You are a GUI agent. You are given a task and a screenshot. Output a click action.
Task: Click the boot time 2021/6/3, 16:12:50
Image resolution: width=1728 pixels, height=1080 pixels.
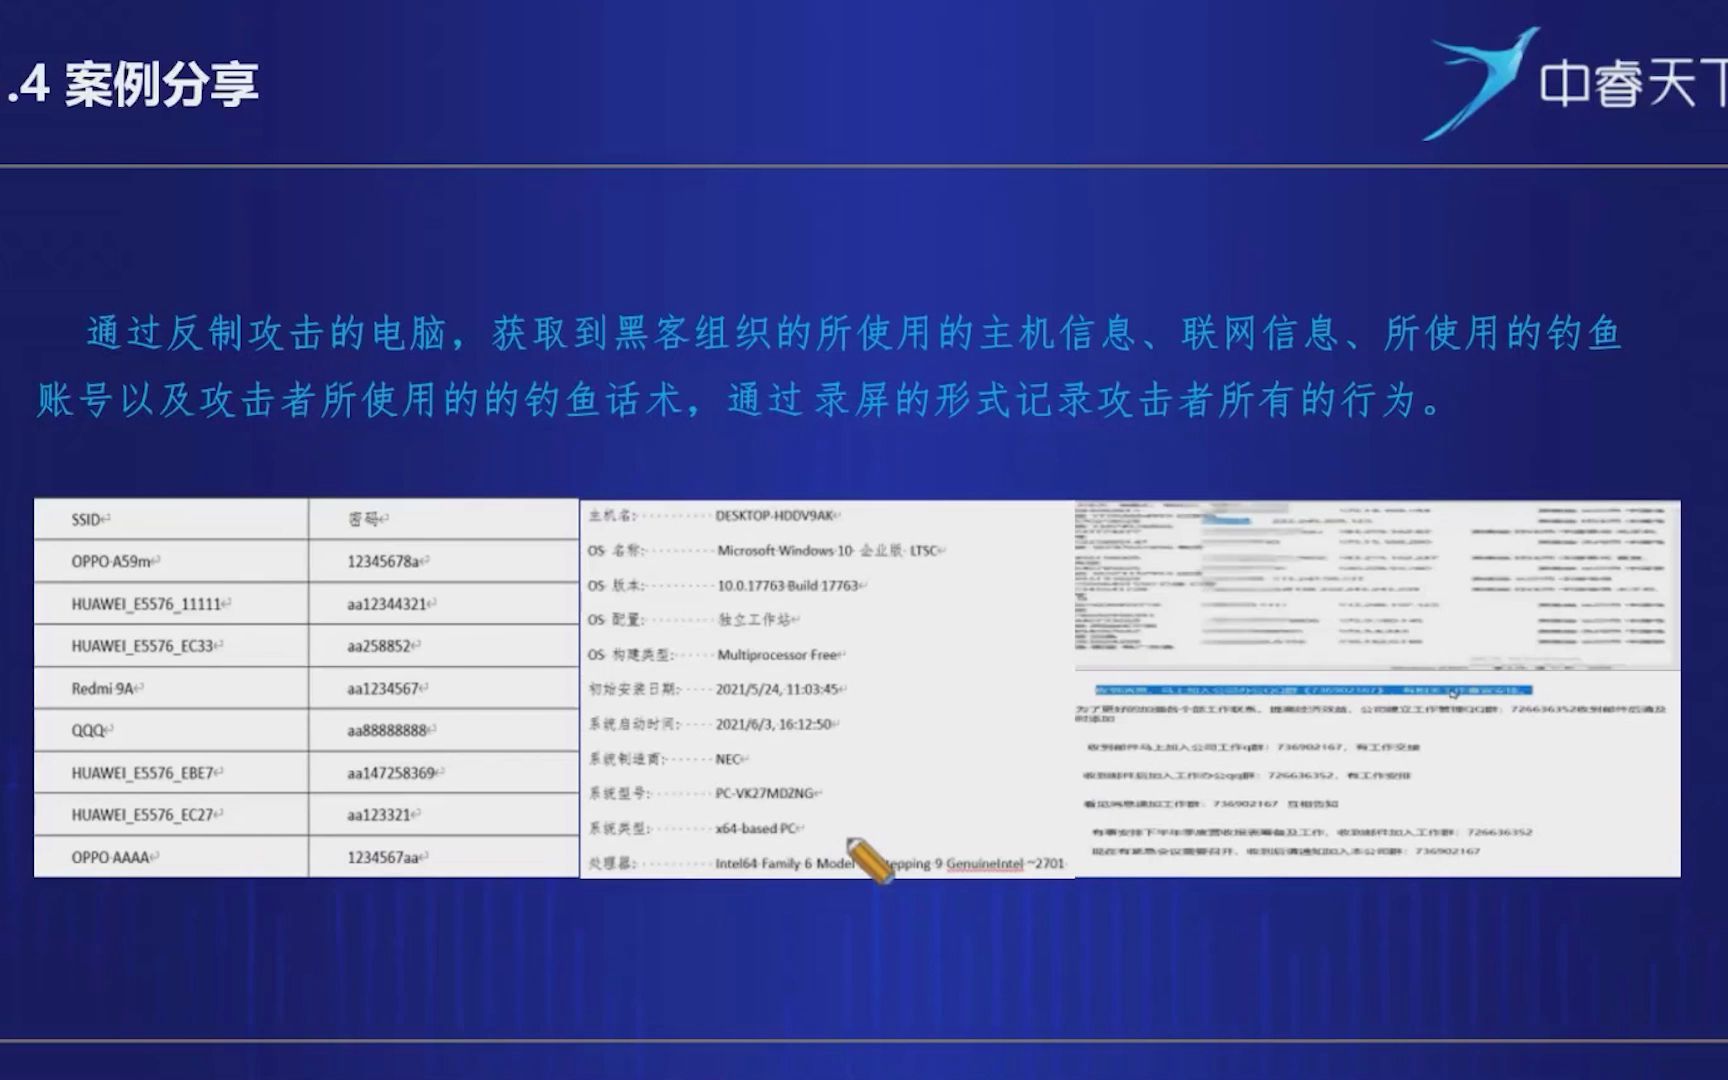click(x=775, y=724)
